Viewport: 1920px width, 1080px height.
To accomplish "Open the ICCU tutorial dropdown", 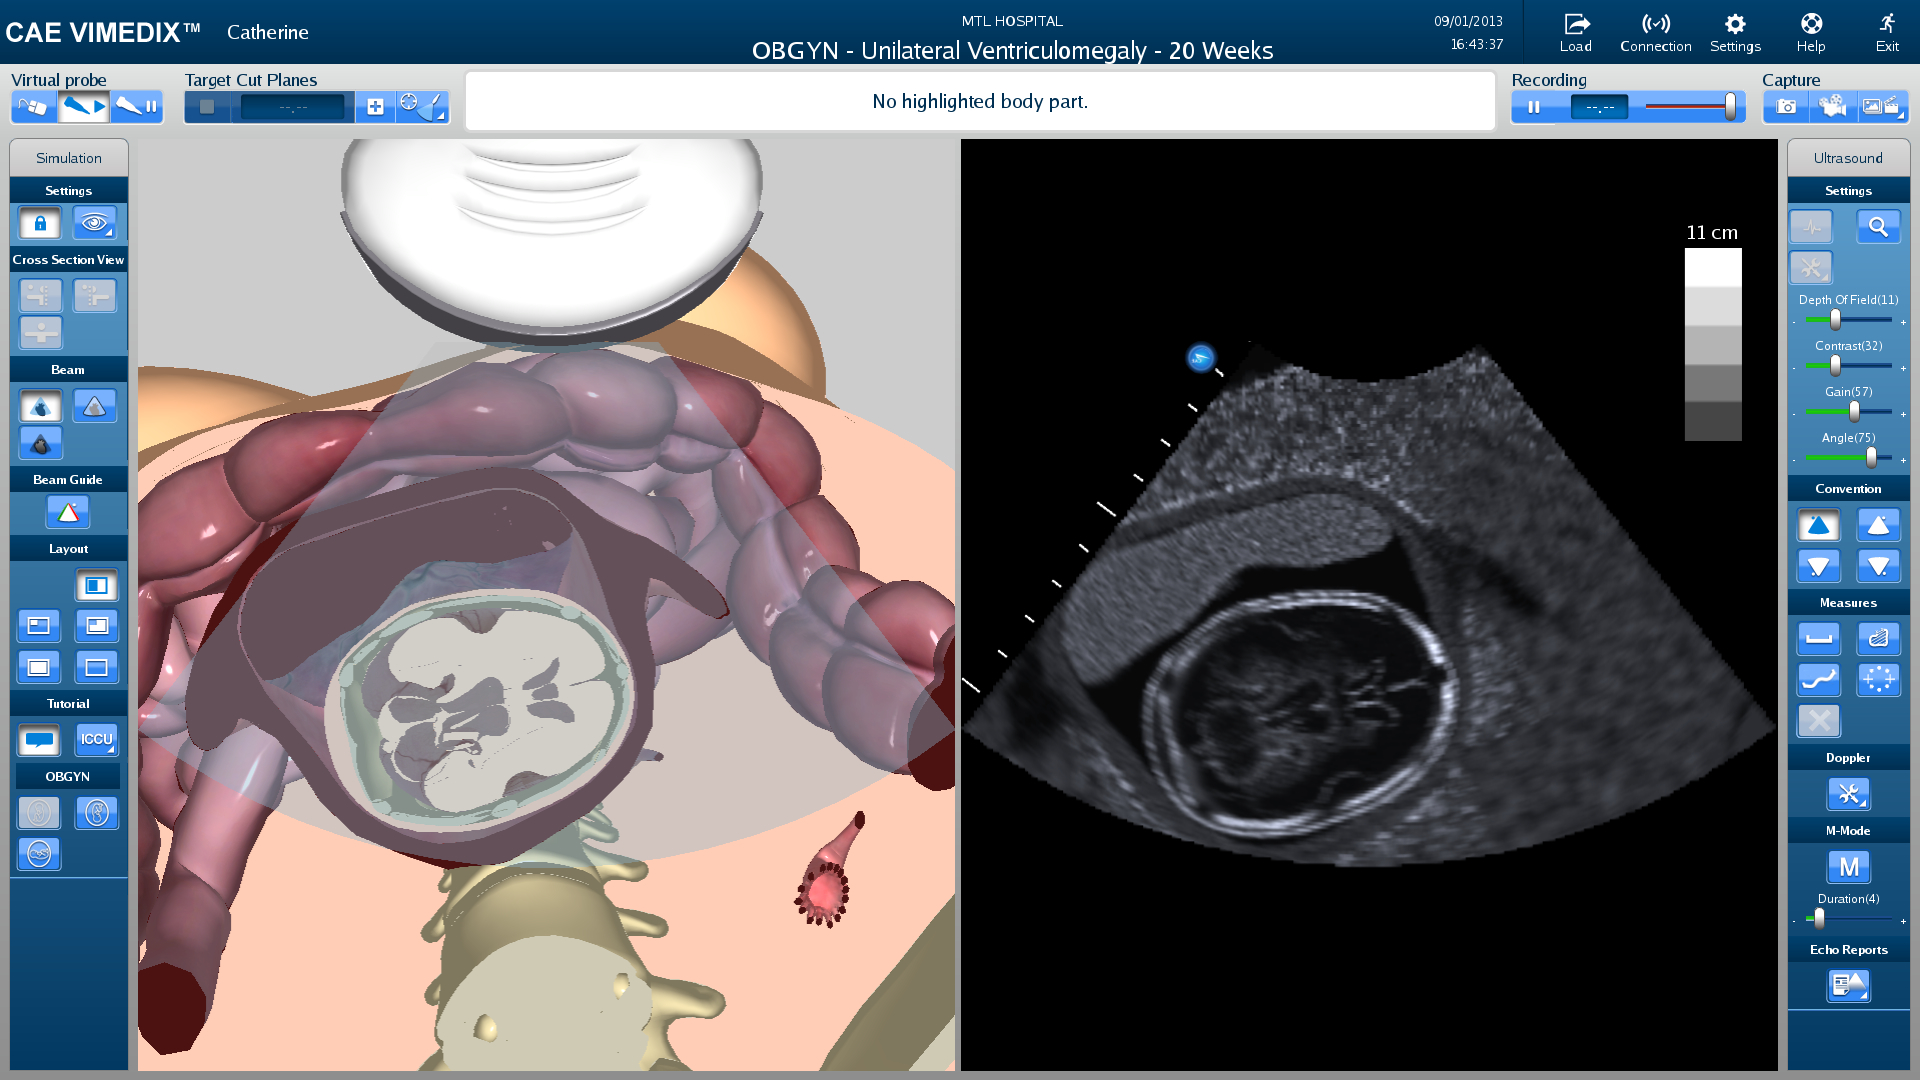I will (97, 740).
